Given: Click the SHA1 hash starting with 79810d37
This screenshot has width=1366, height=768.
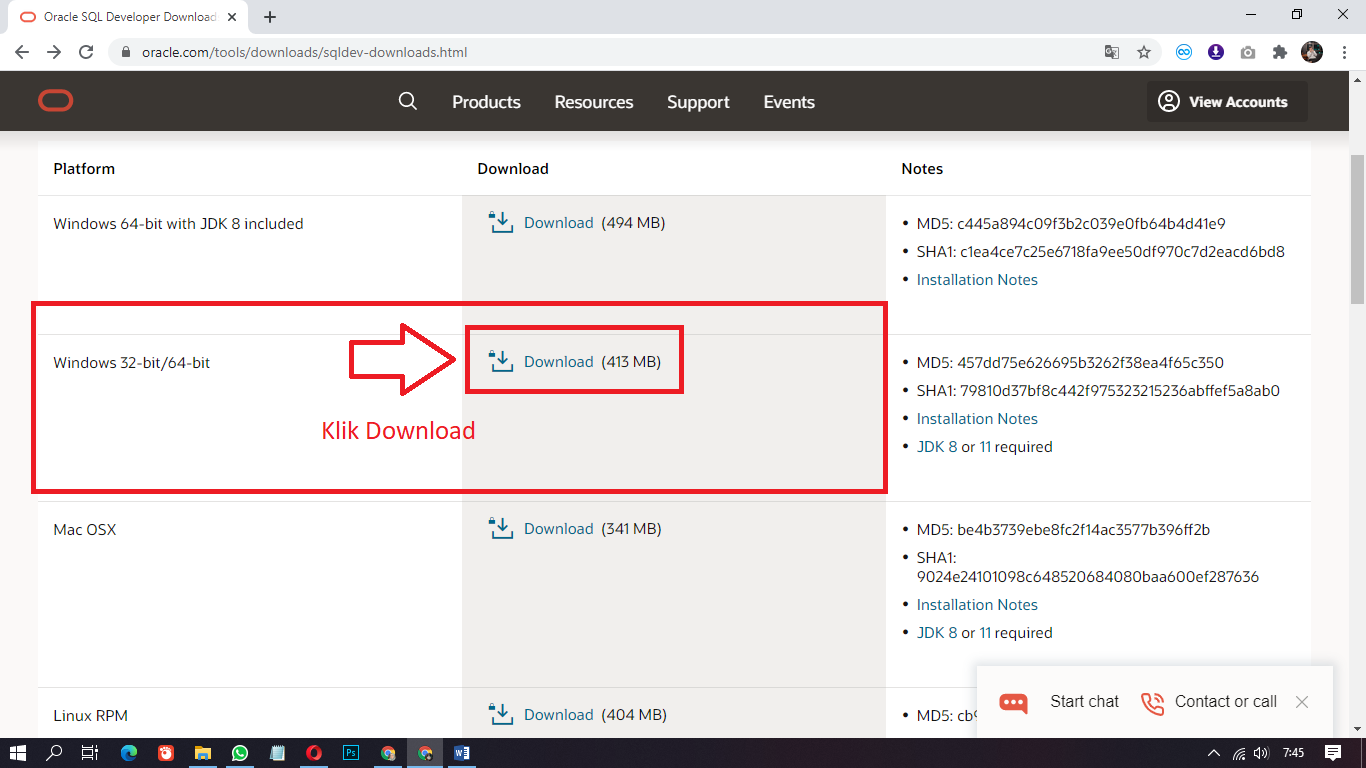Looking at the screenshot, I should tap(1120, 391).
